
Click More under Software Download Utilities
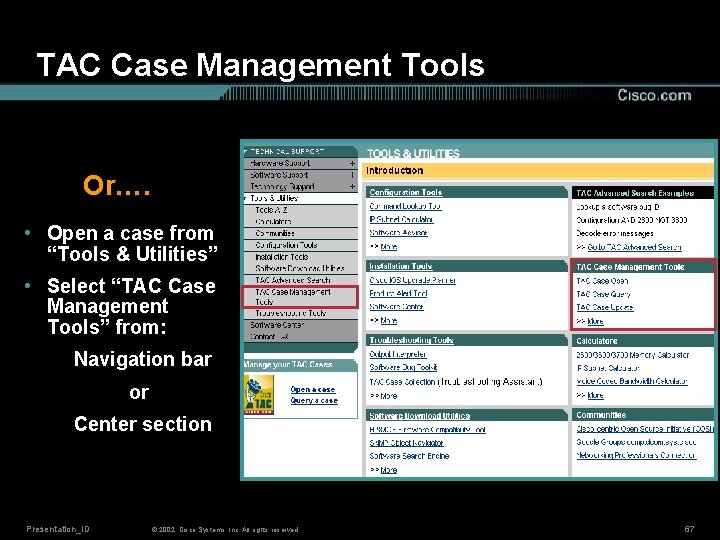(388, 470)
